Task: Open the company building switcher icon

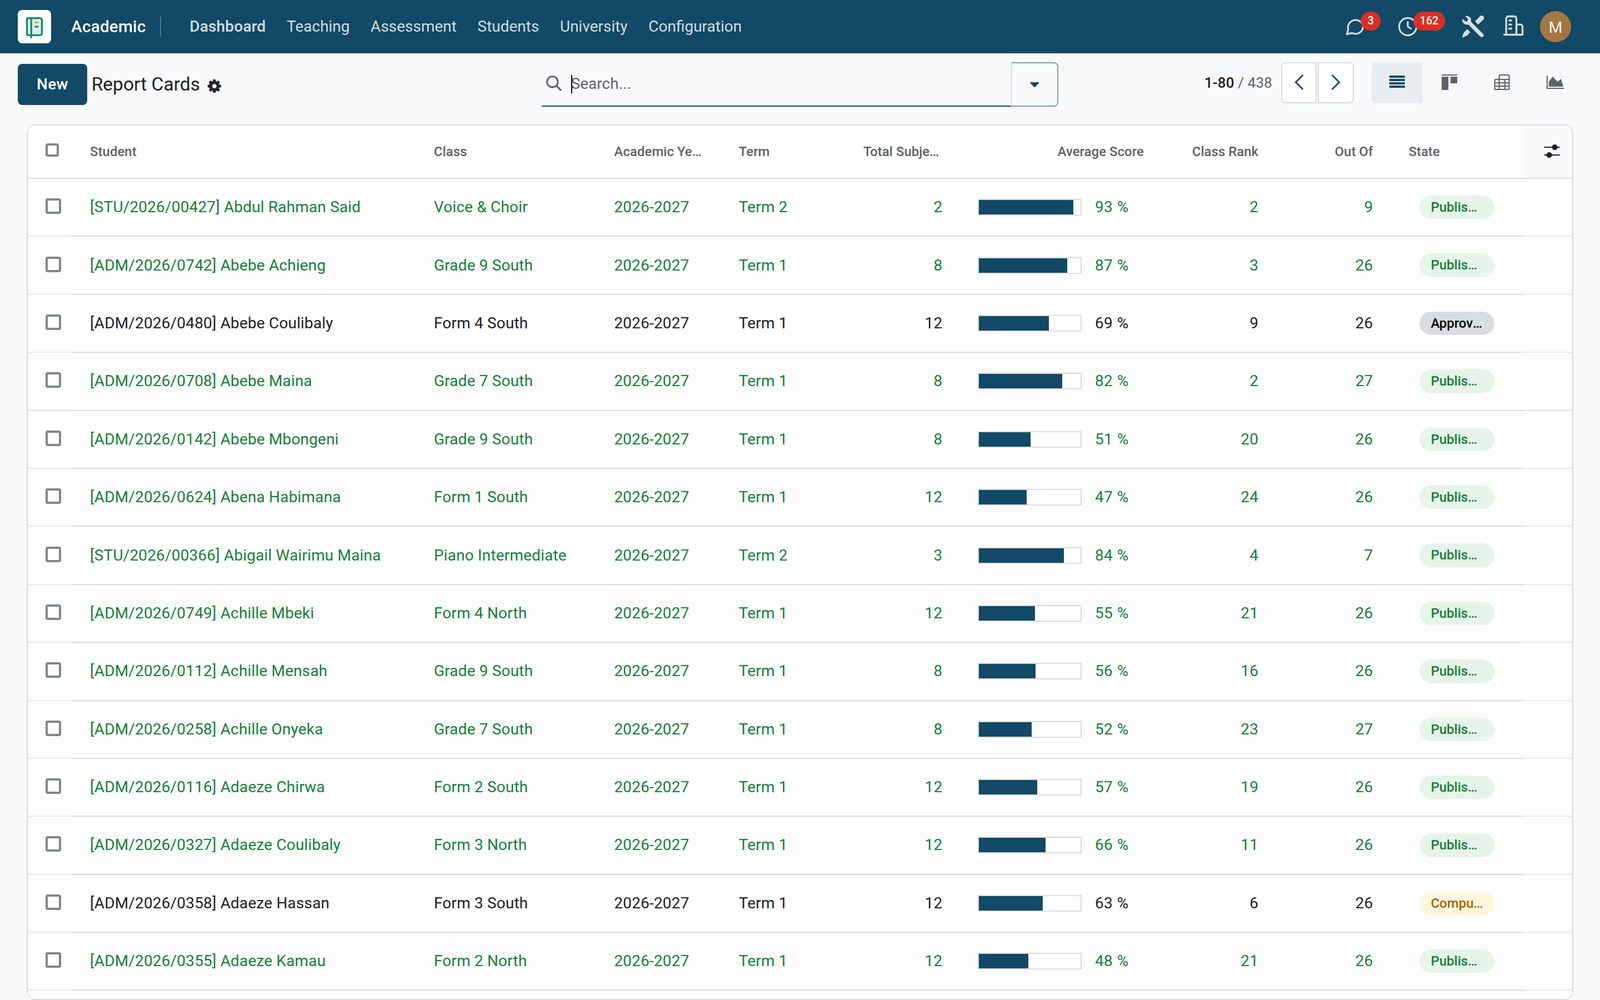Action: (1514, 27)
